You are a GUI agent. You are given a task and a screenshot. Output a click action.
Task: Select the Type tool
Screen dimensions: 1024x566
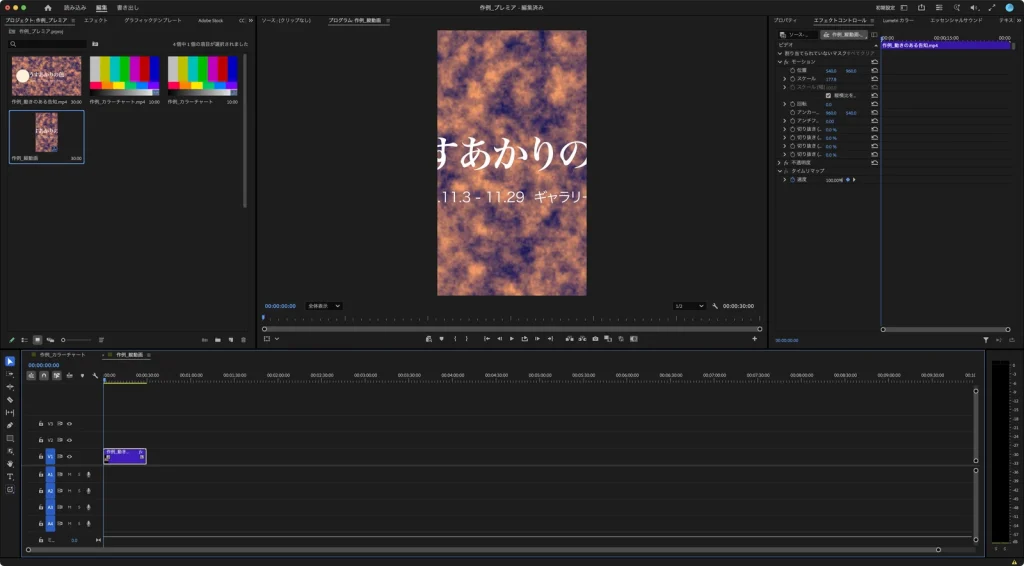(x=10, y=477)
